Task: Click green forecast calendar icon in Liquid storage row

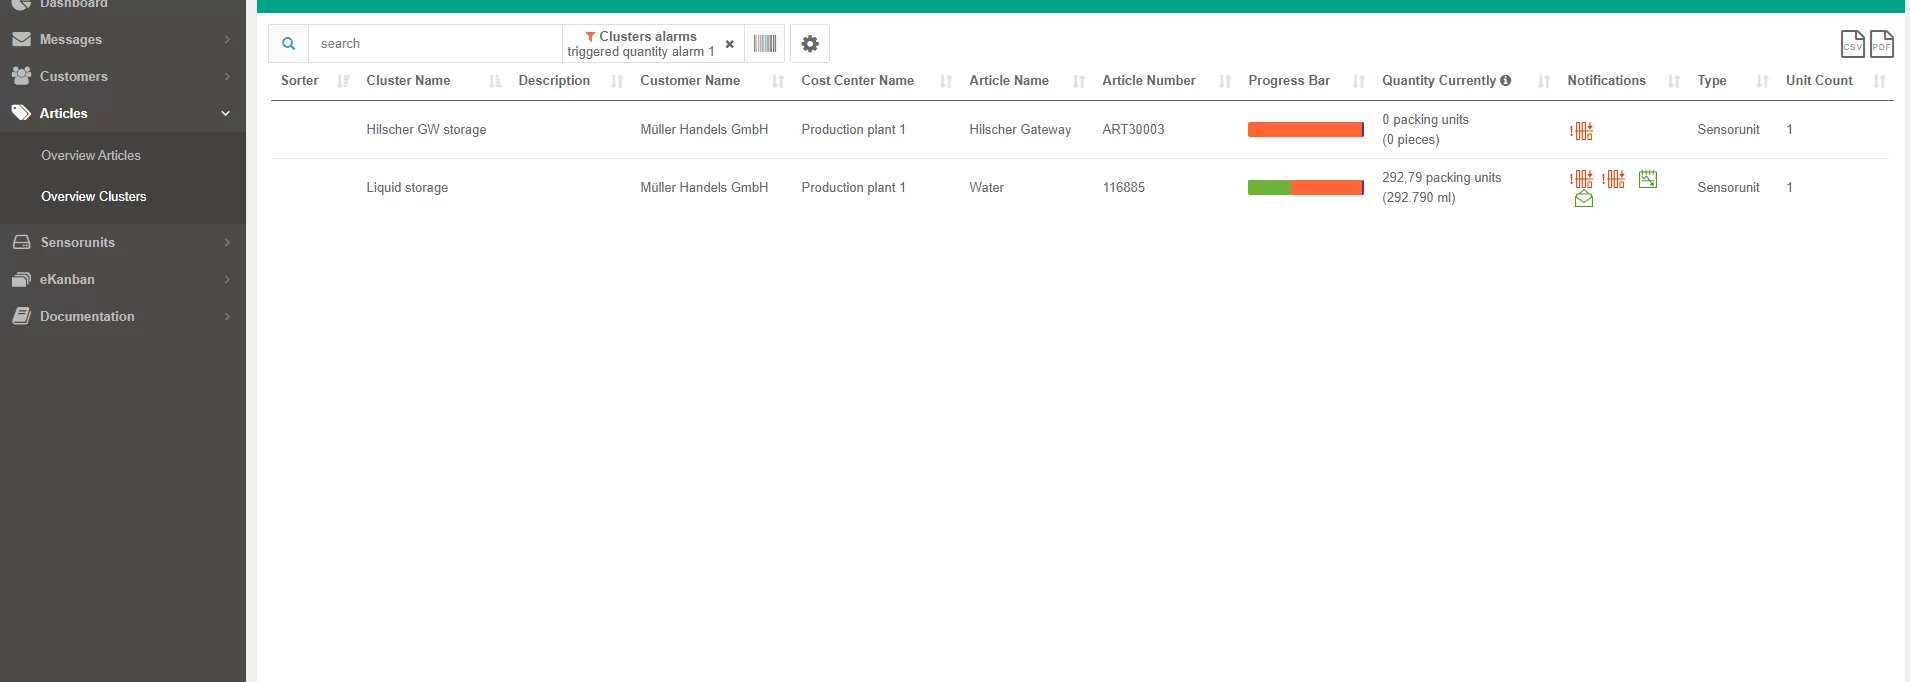Action: pyautogui.click(x=1648, y=179)
